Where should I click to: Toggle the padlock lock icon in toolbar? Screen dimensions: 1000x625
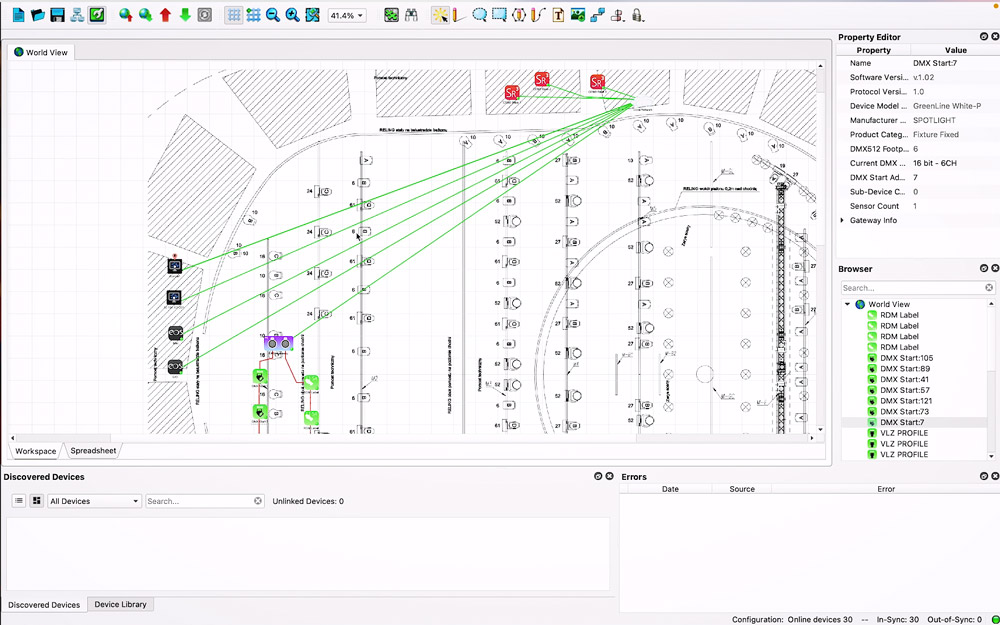click(x=637, y=15)
